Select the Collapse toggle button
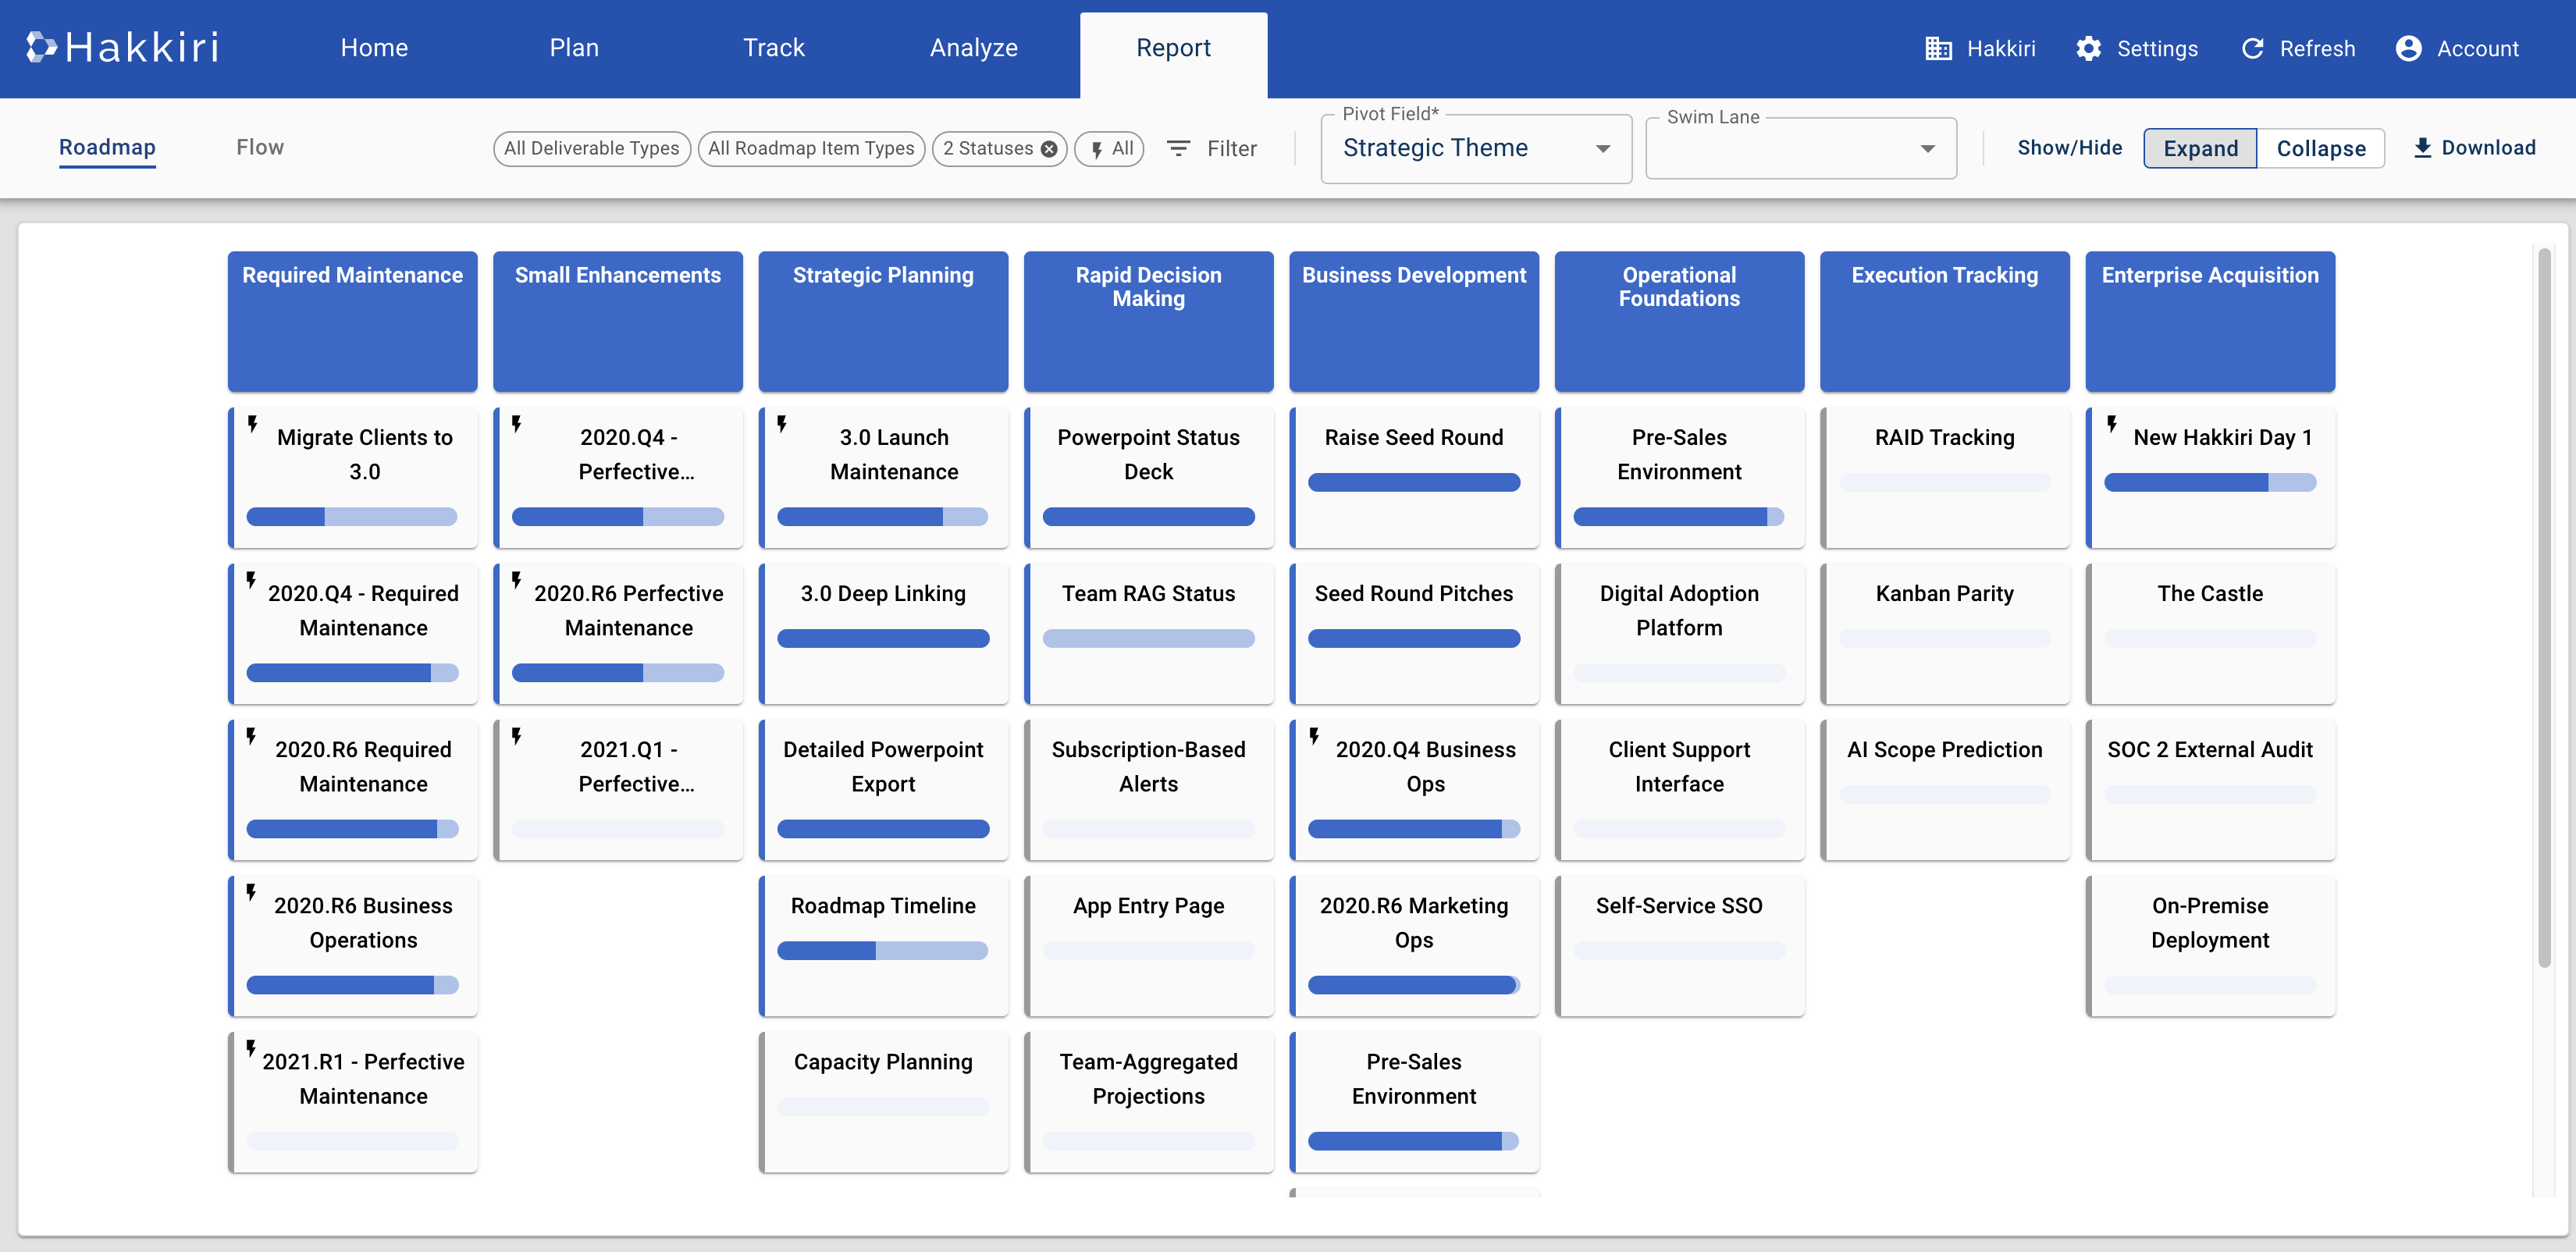Screen dimensions: 2576x1252 click(2320, 148)
